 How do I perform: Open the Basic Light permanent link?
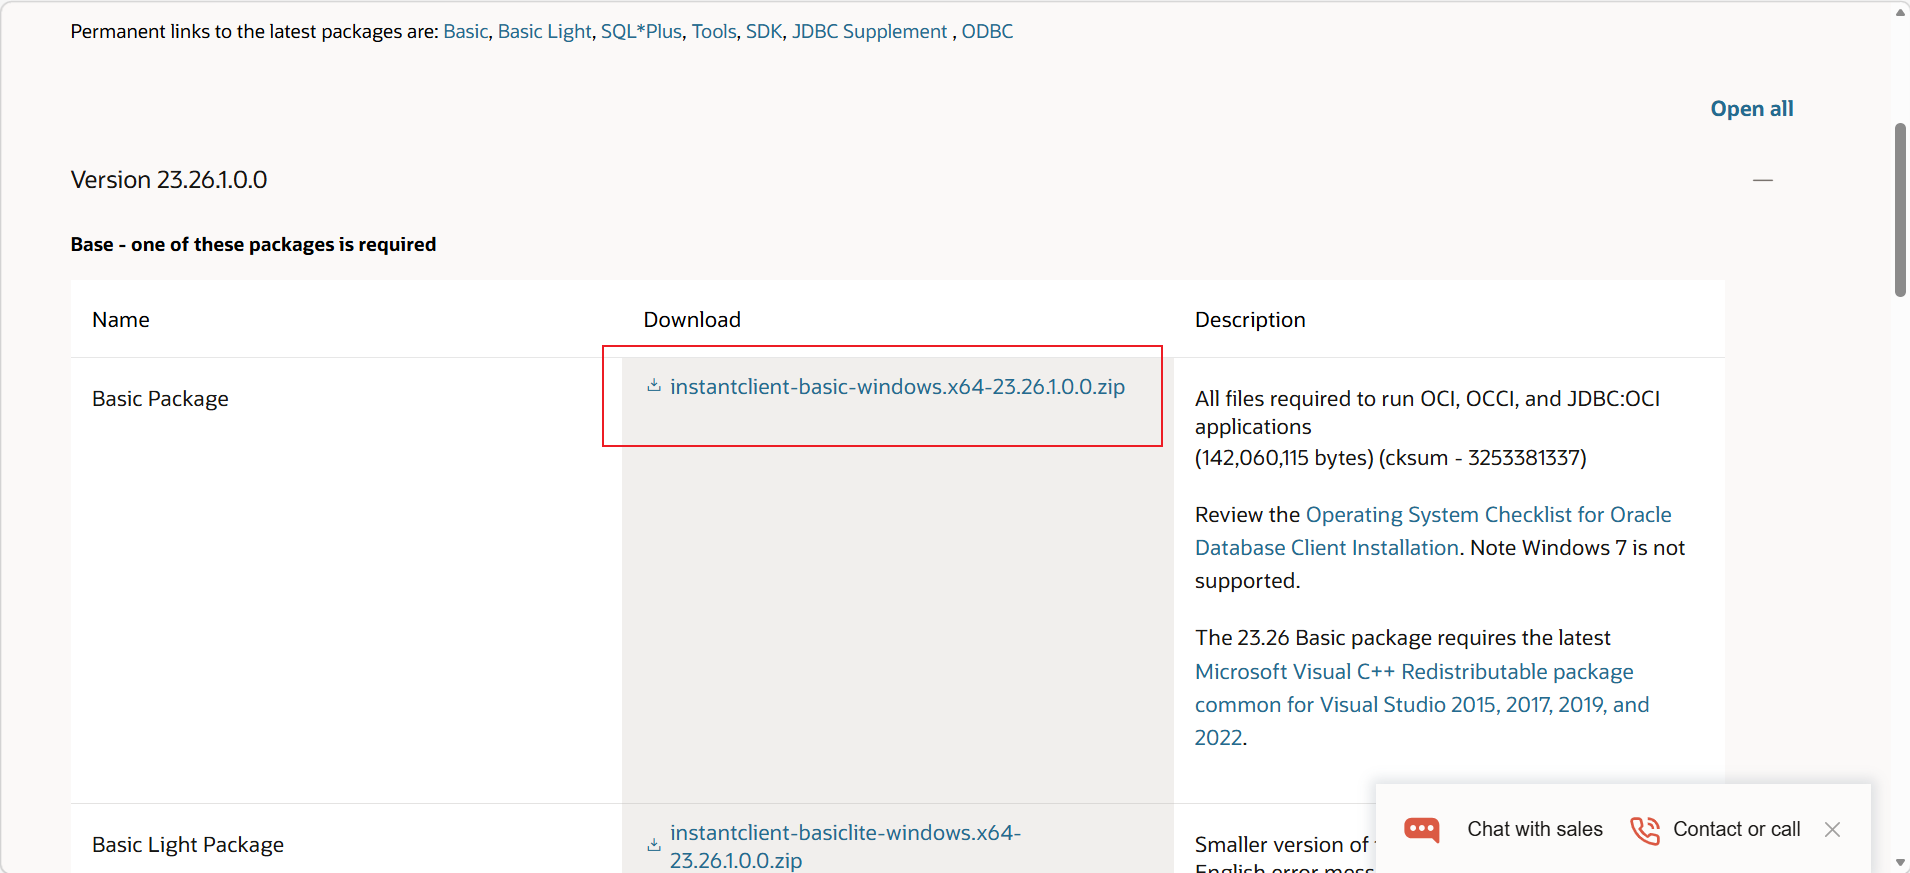coord(545,31)
